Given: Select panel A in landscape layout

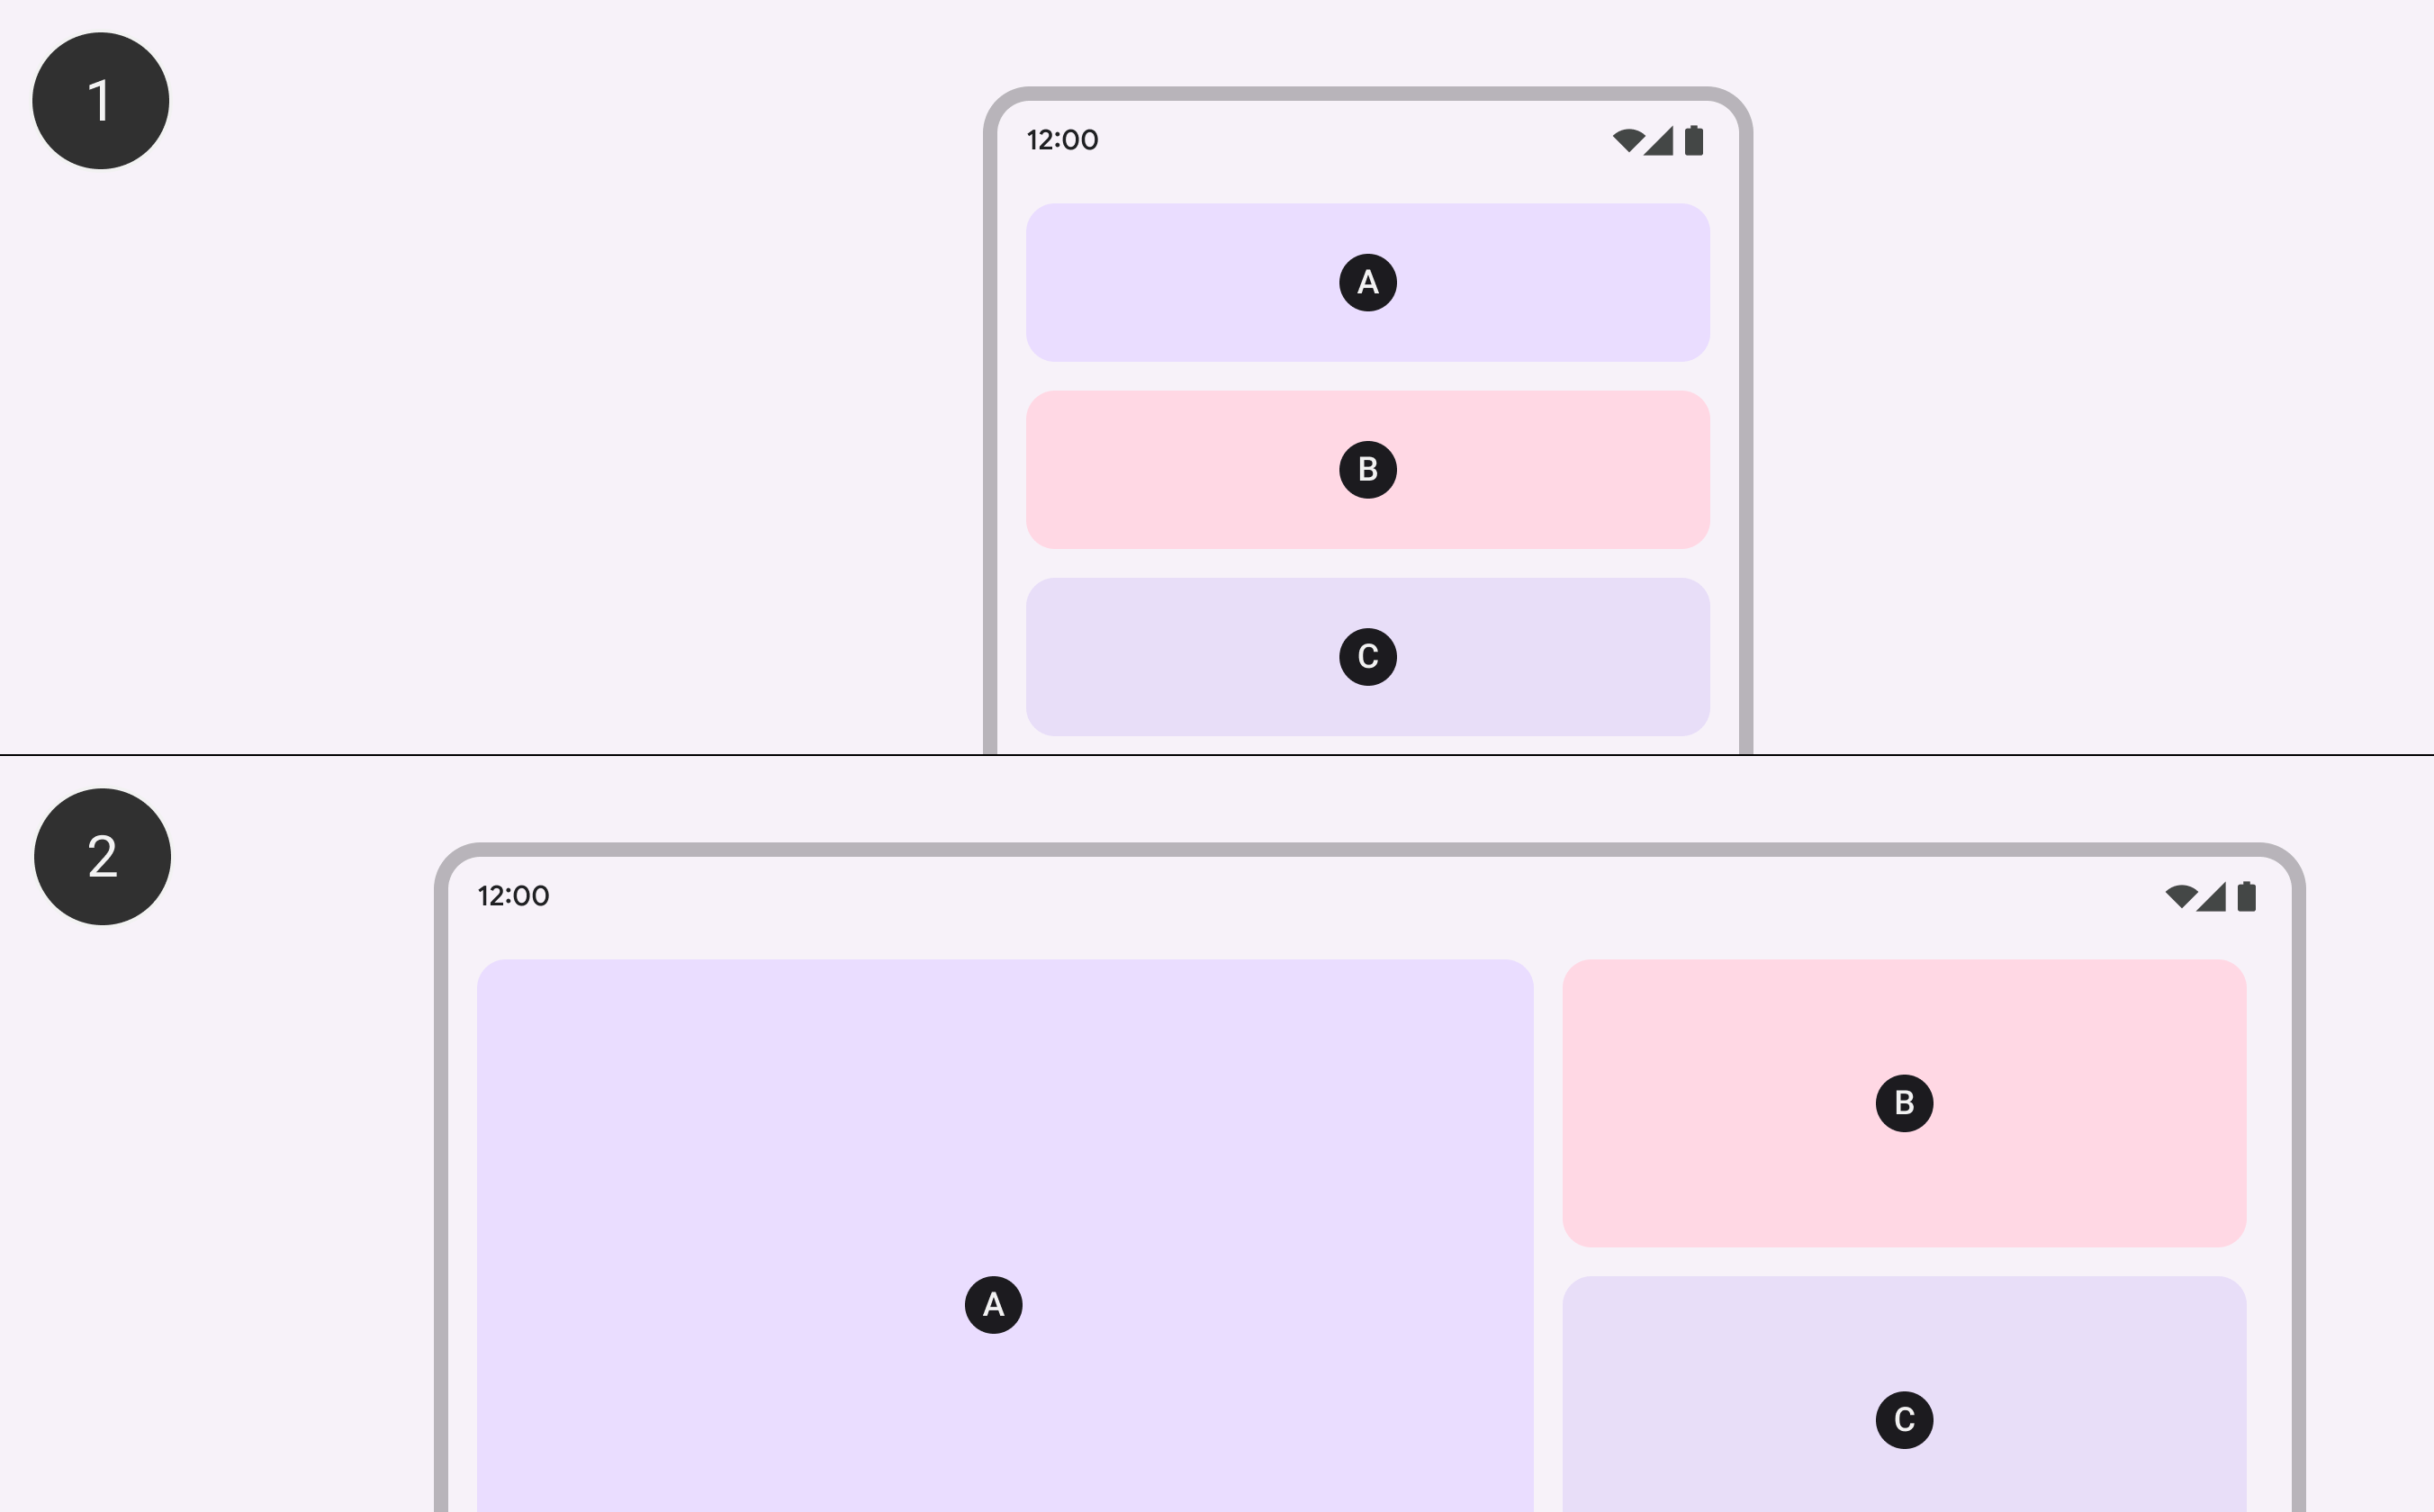Looking at the screenshot, I should [x=991, y=1303].
